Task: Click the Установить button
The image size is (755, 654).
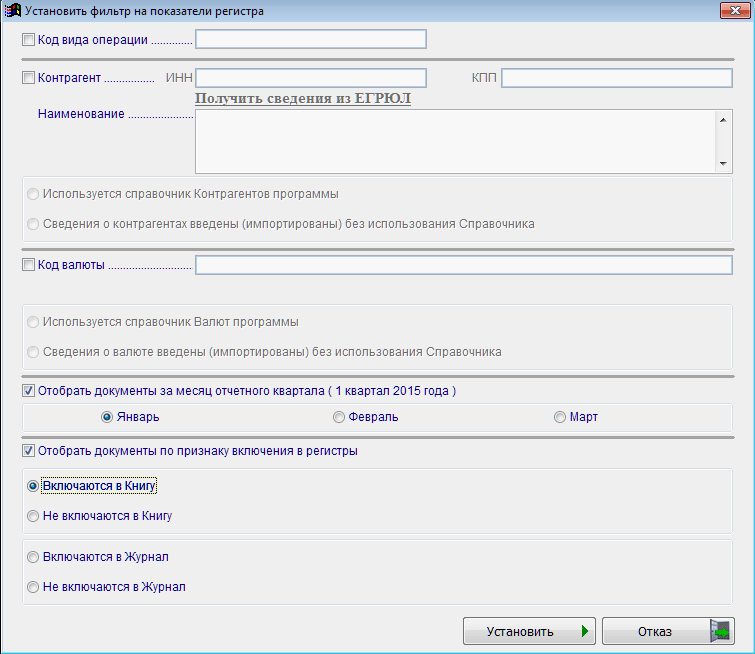Action: pos(529,631)
